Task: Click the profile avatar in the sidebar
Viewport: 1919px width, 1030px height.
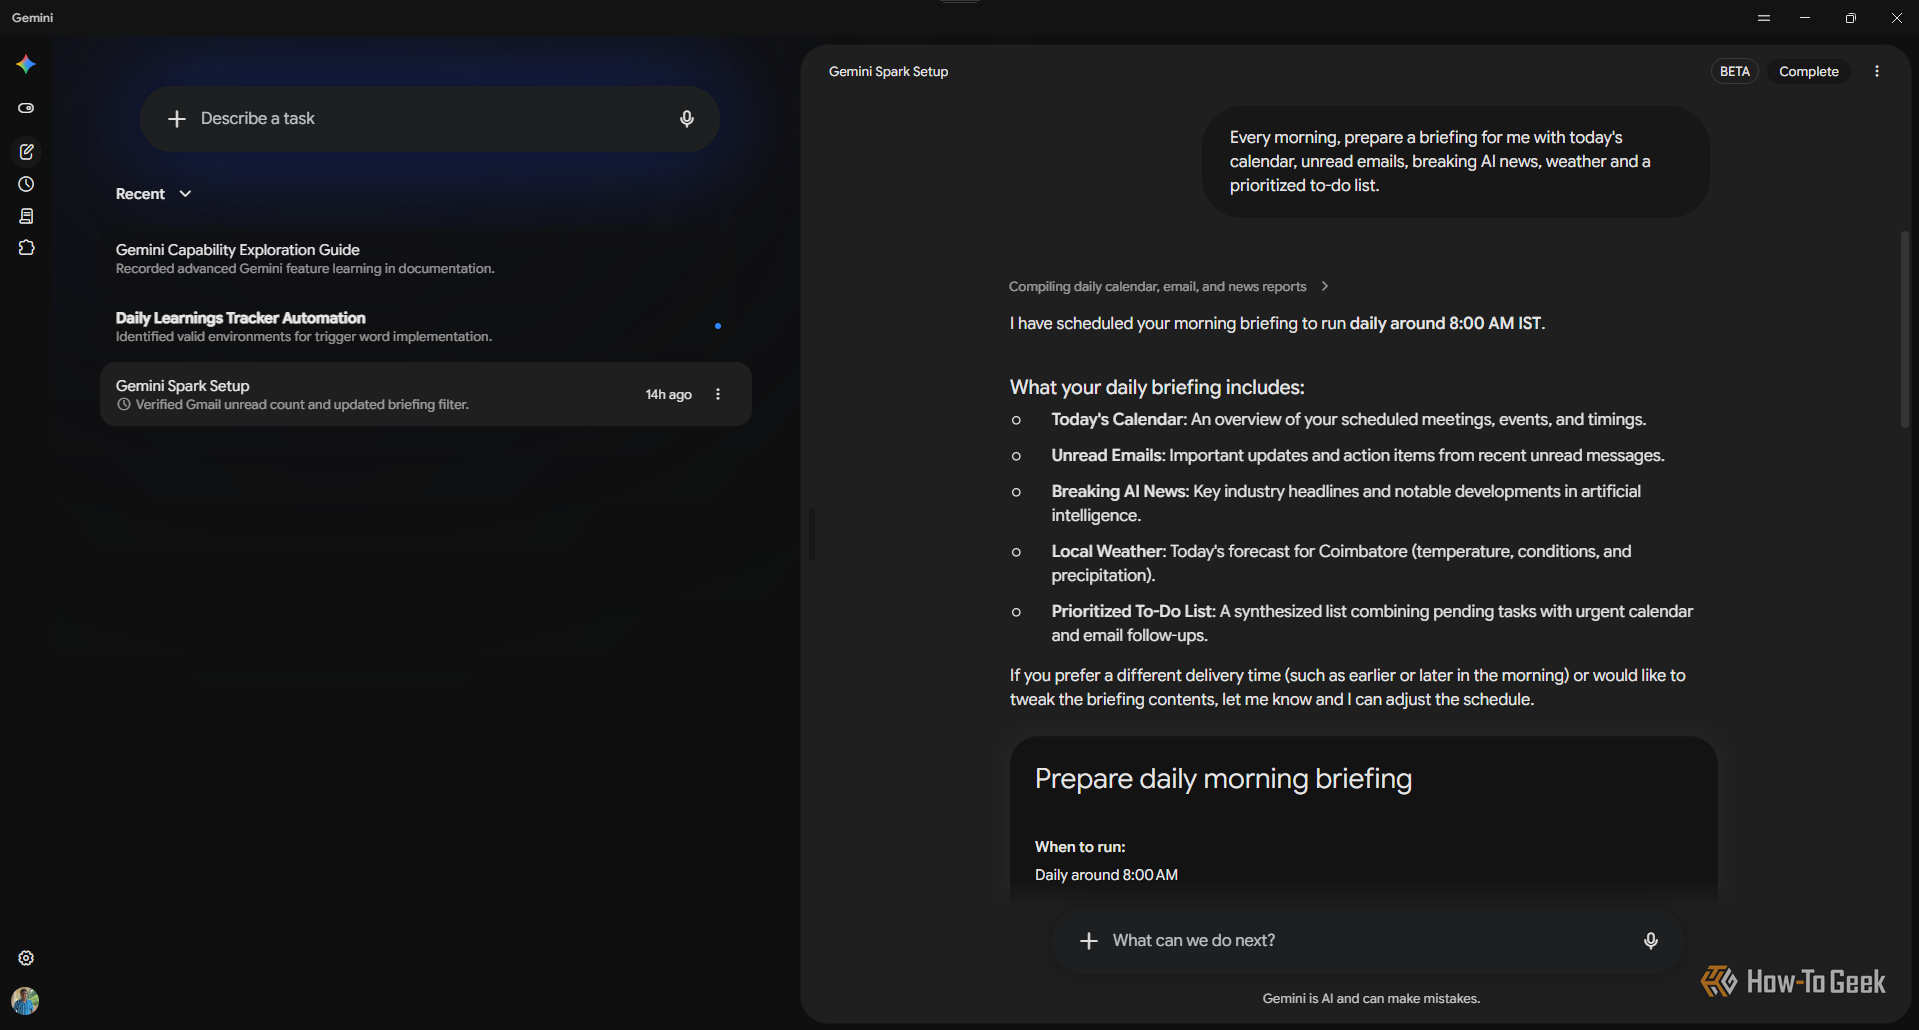Action: tap(25, 1001)
